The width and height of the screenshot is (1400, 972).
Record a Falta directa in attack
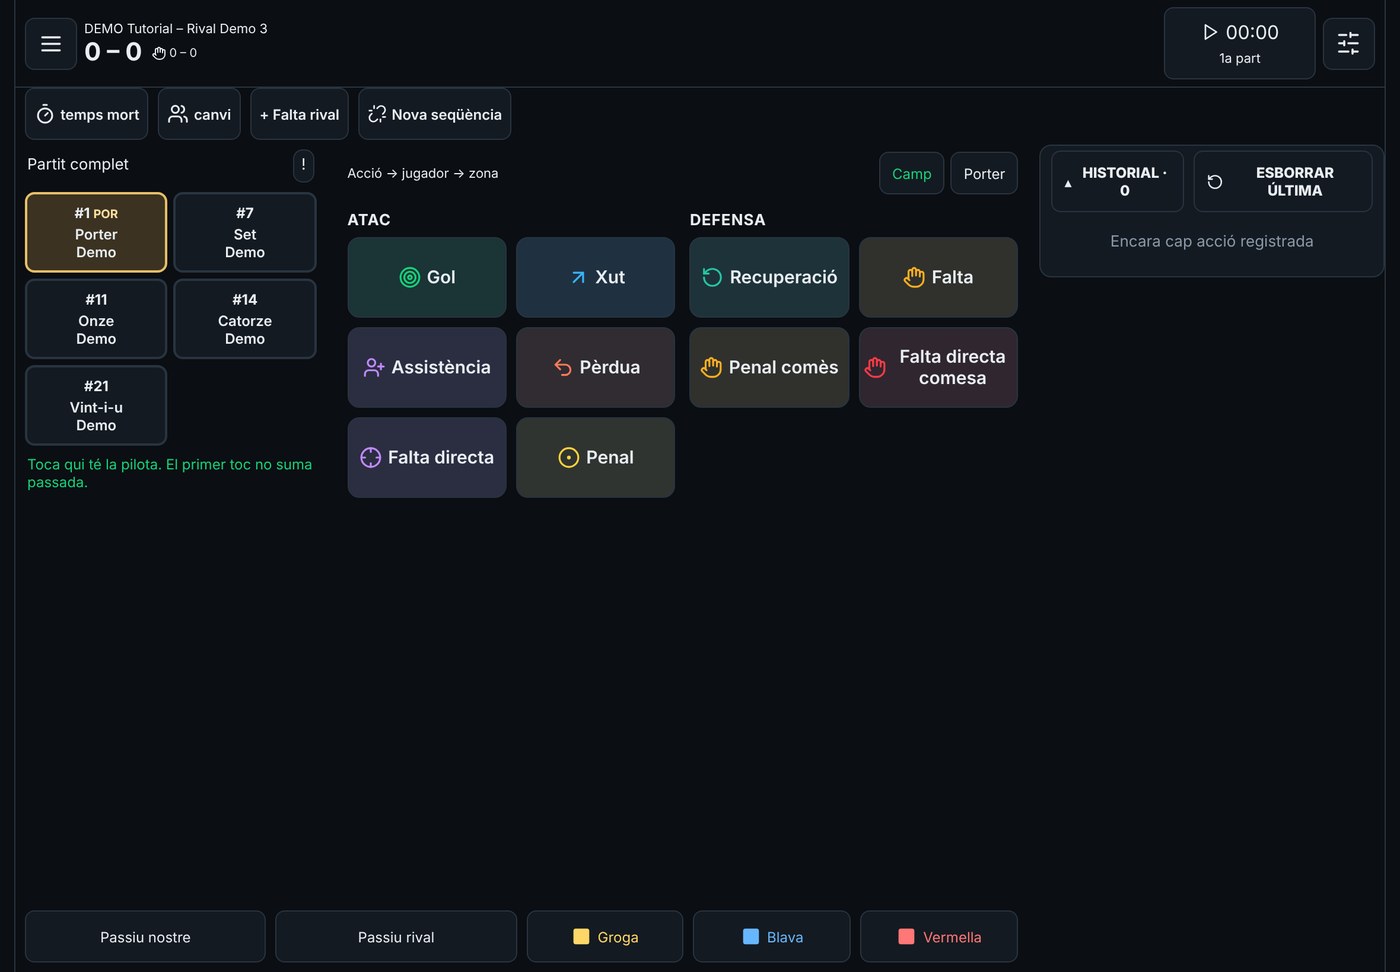pos(427,457)
